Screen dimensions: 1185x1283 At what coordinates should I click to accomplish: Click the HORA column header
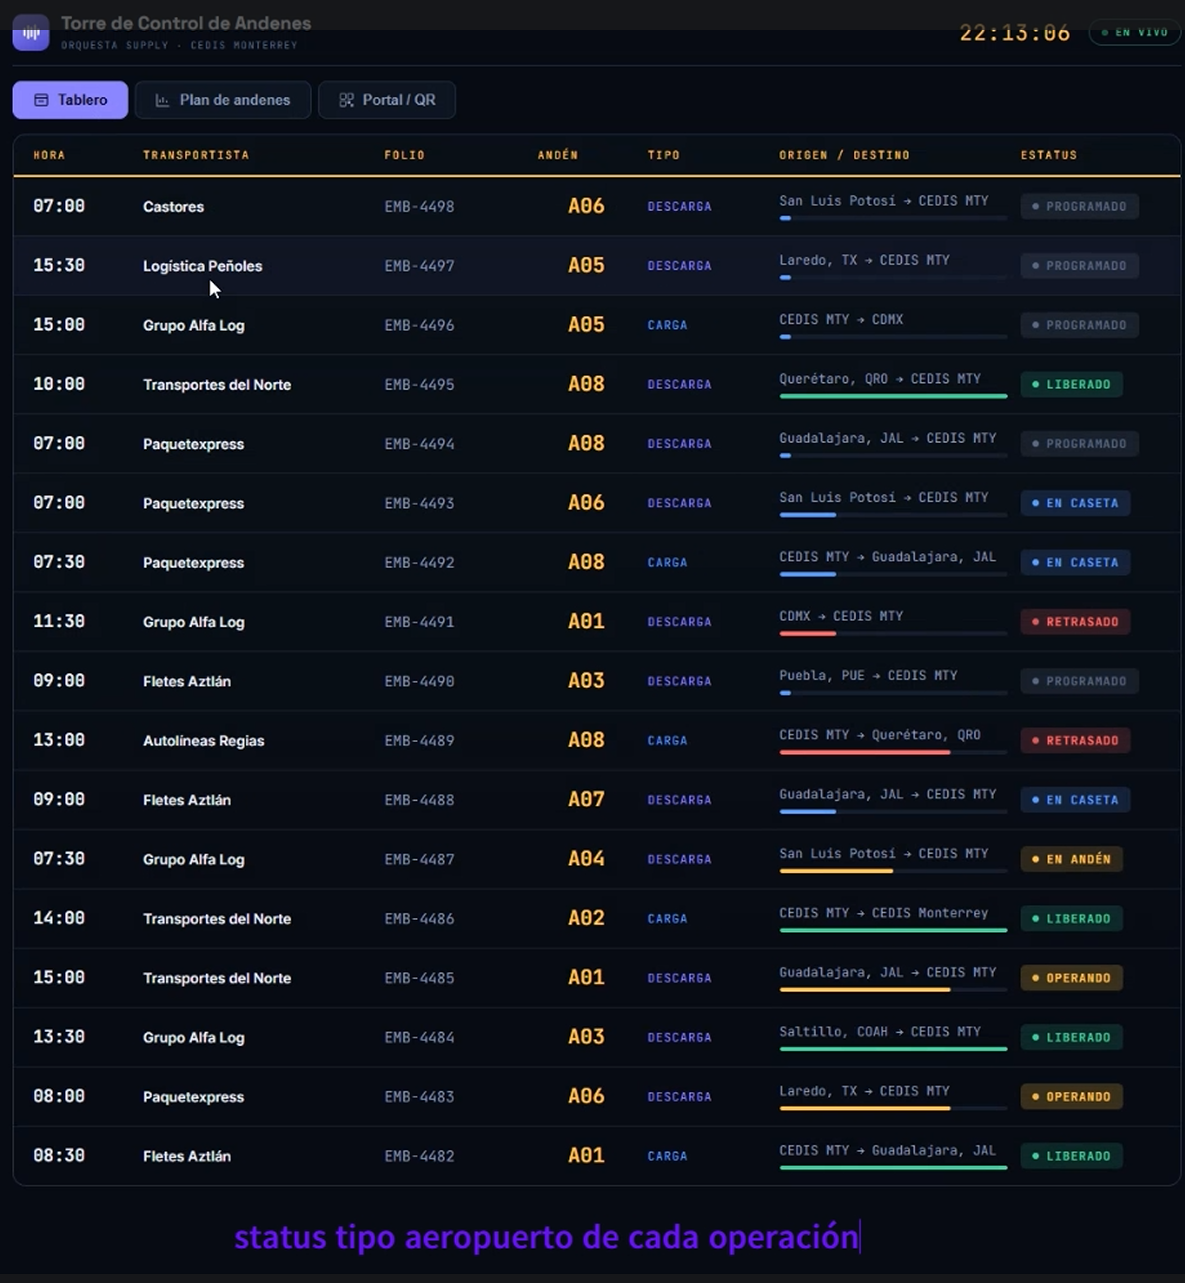(49, 155)
